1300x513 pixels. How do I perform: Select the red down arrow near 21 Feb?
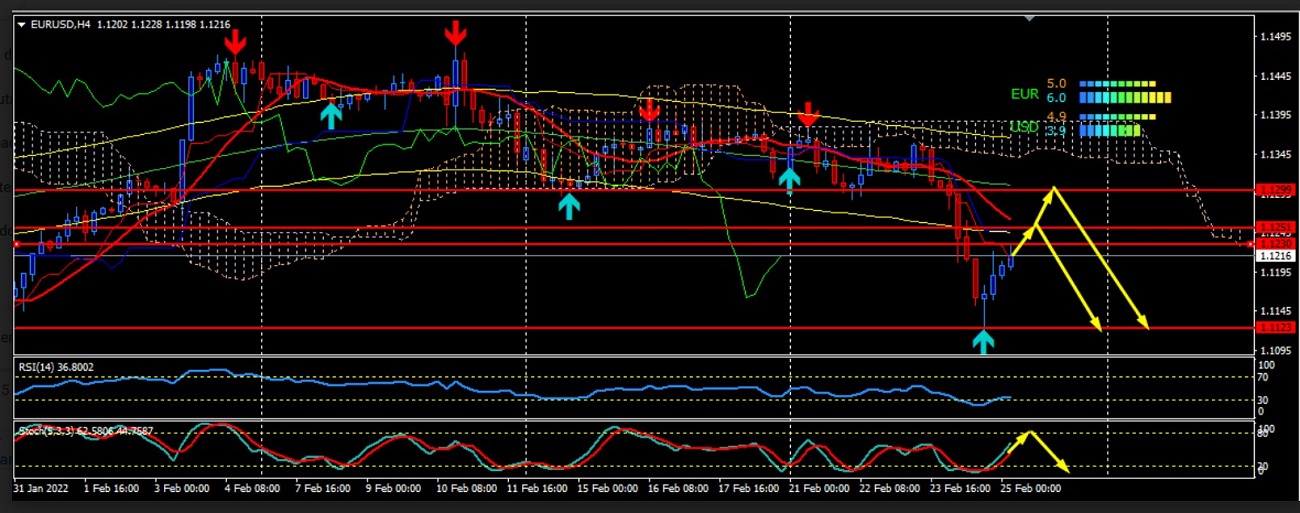[x=808, y=114]
